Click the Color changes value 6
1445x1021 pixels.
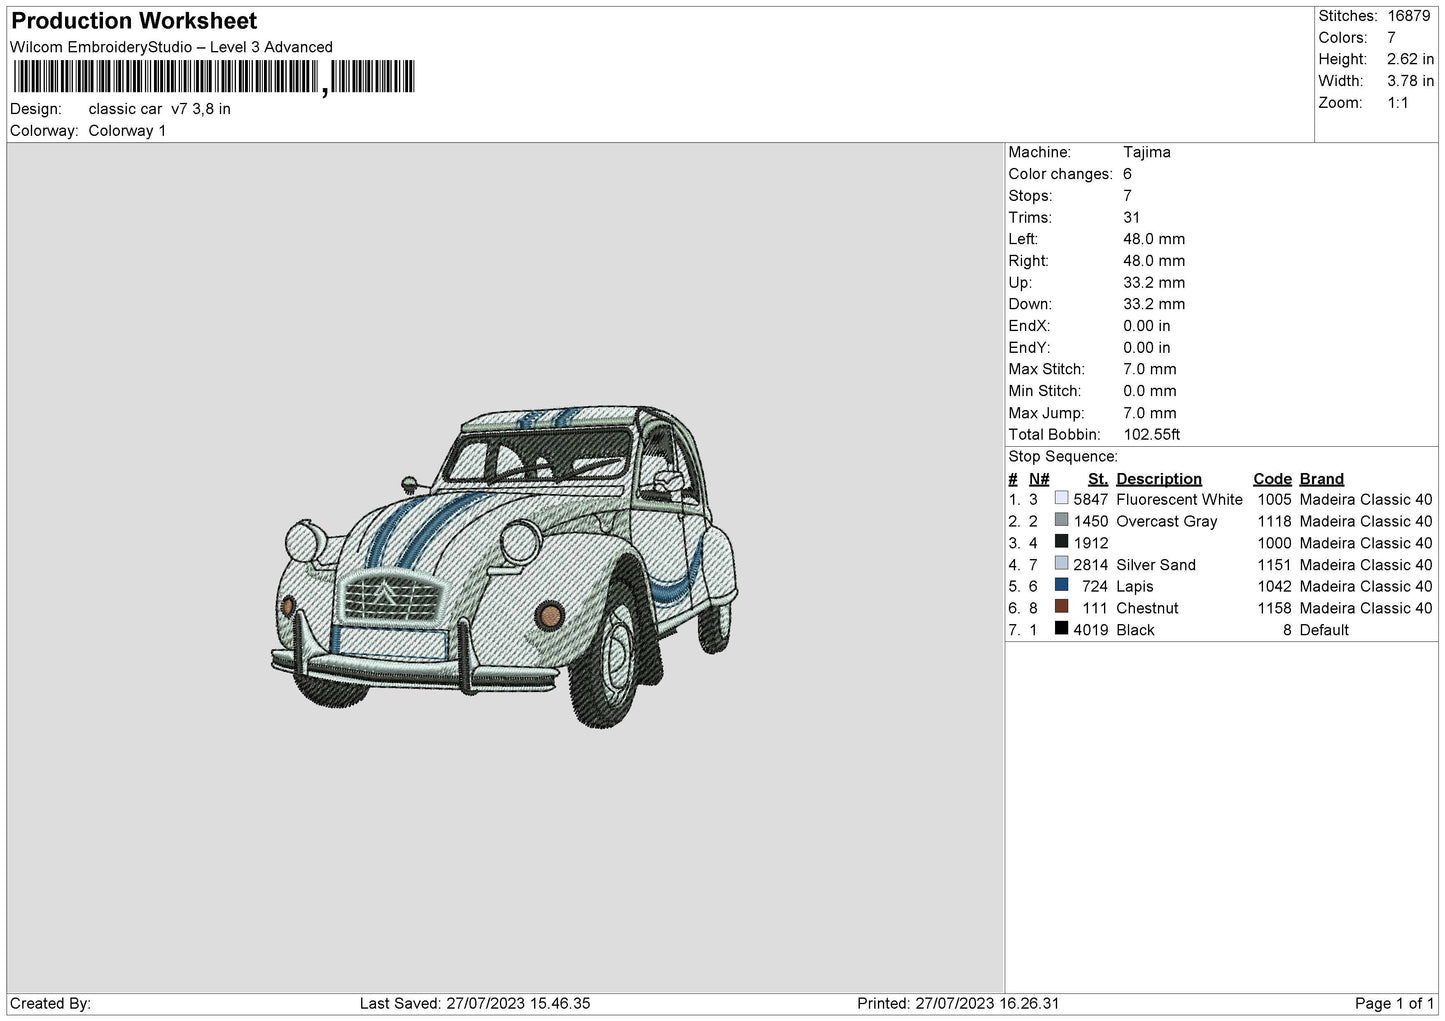coord(1128,174)
